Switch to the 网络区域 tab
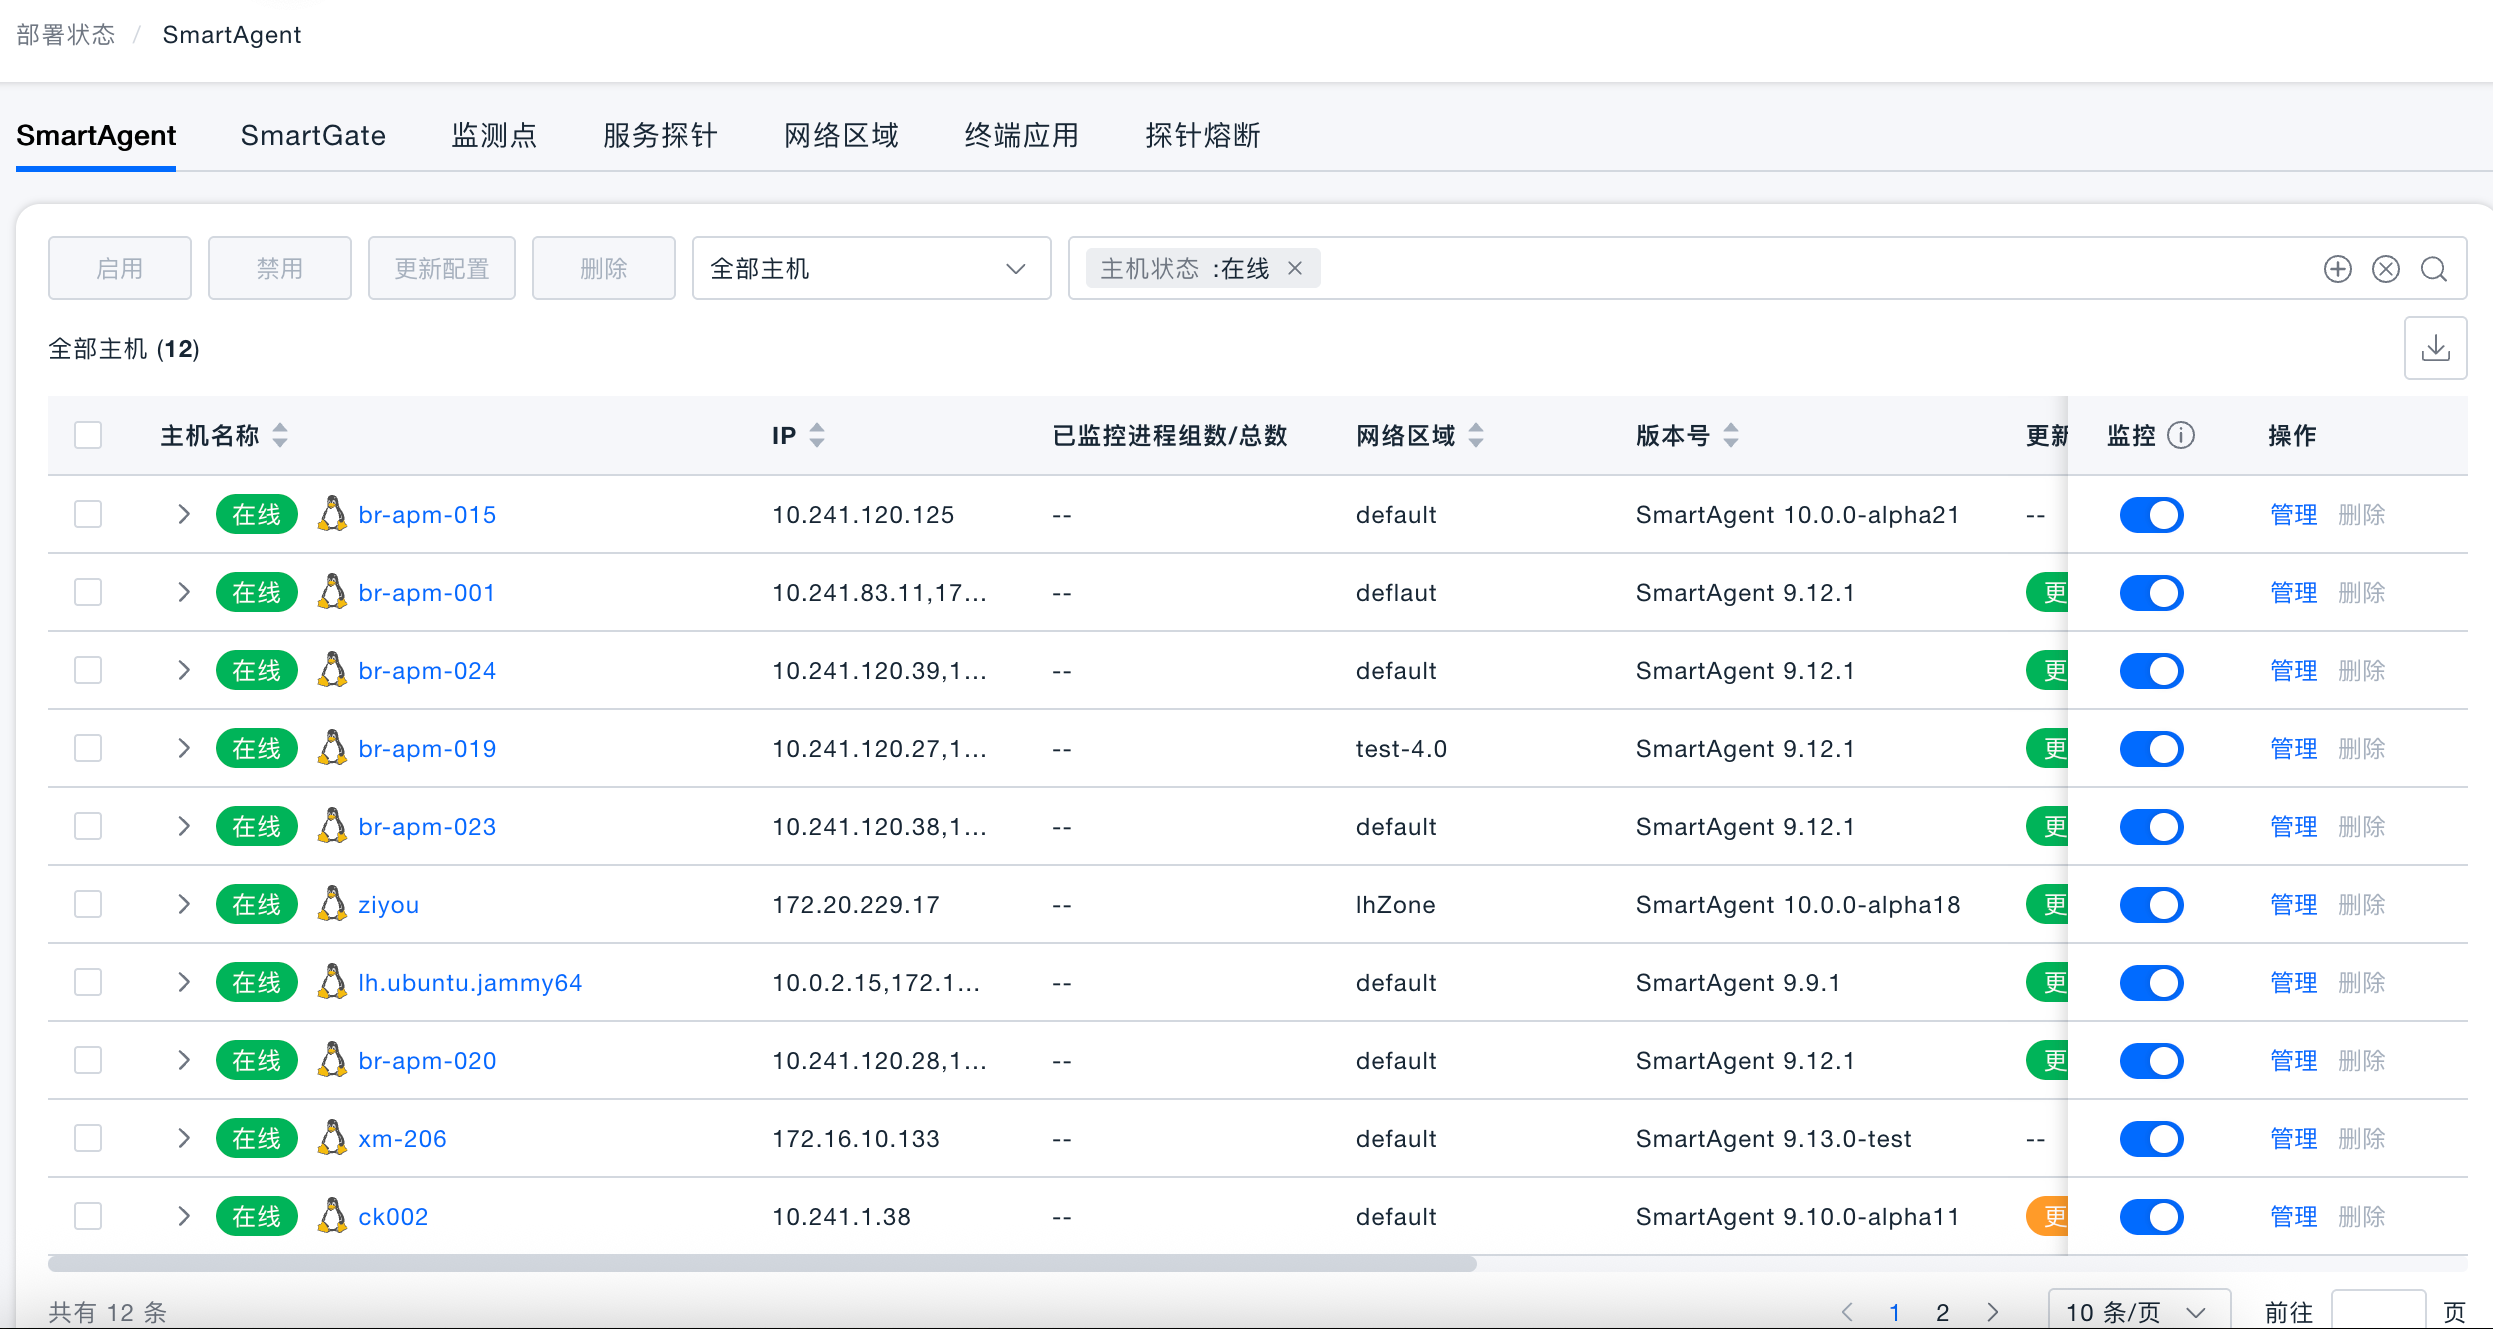2494x1330 pixels. pos(841,135)
